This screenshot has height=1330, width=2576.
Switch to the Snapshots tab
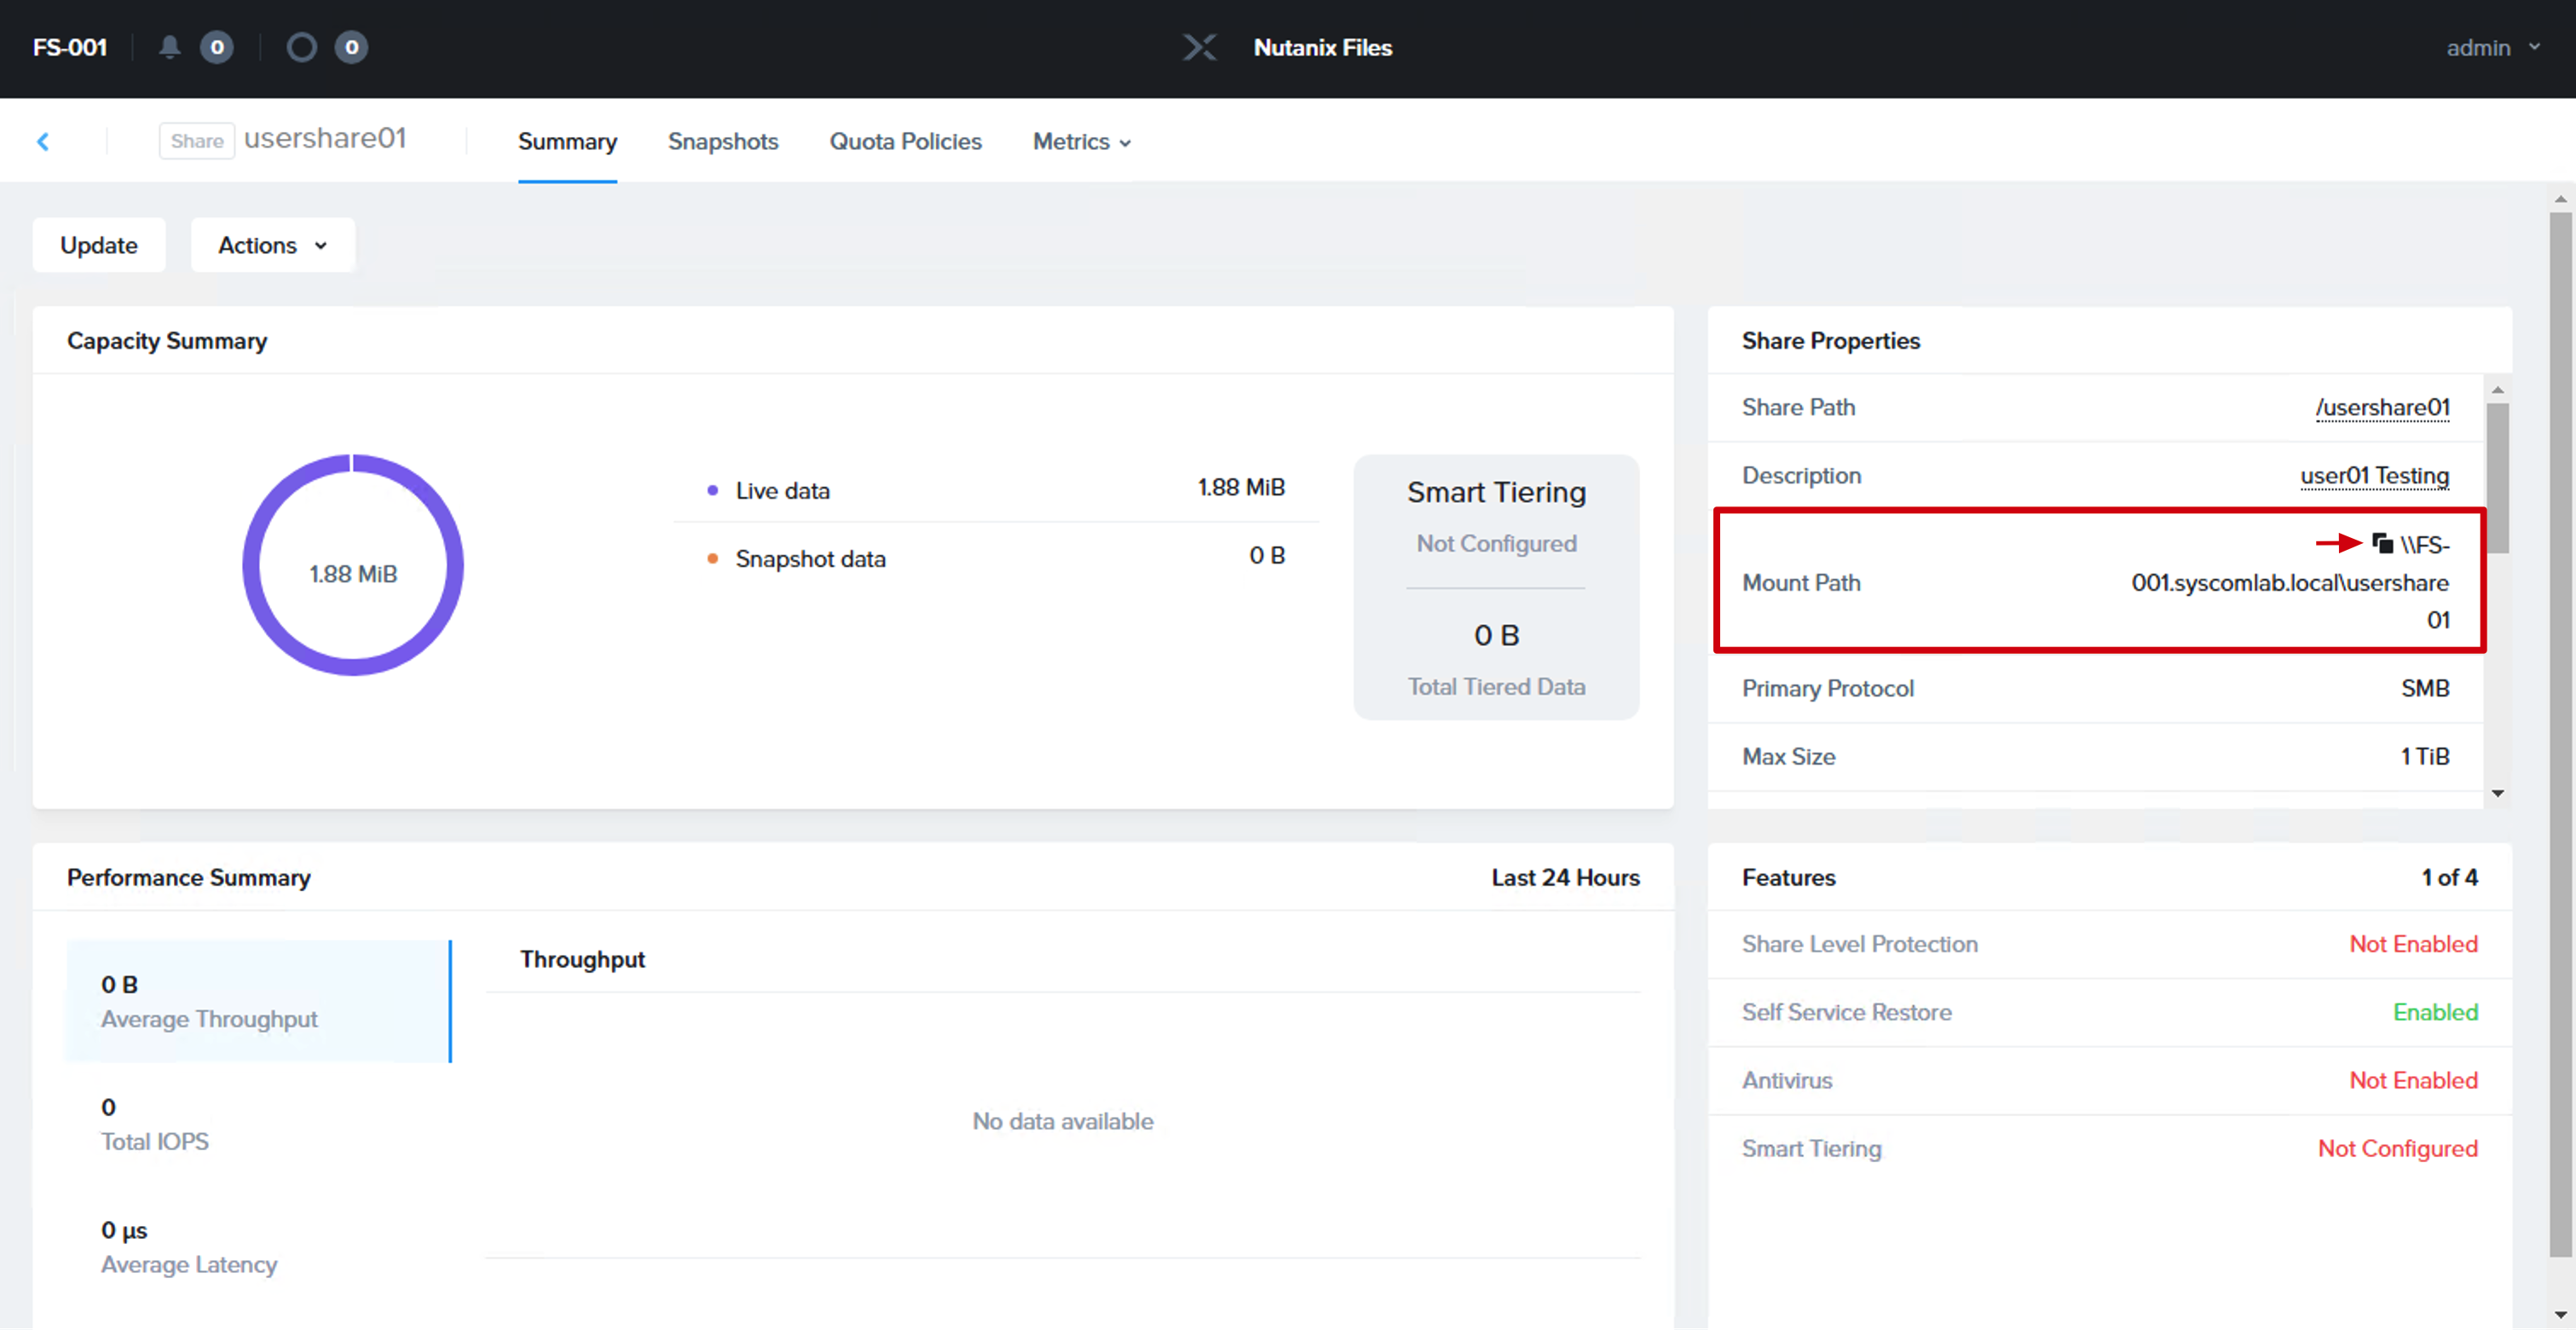coord(723,142)
